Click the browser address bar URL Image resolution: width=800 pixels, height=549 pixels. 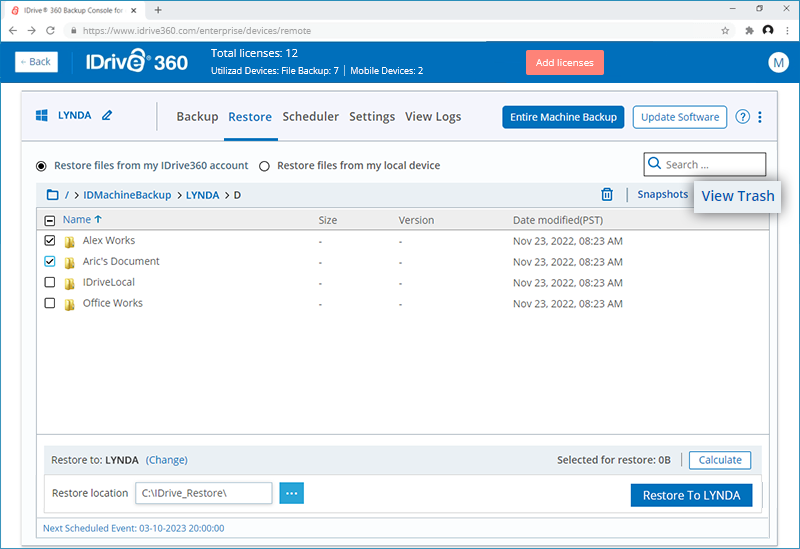tap(197, 31)
